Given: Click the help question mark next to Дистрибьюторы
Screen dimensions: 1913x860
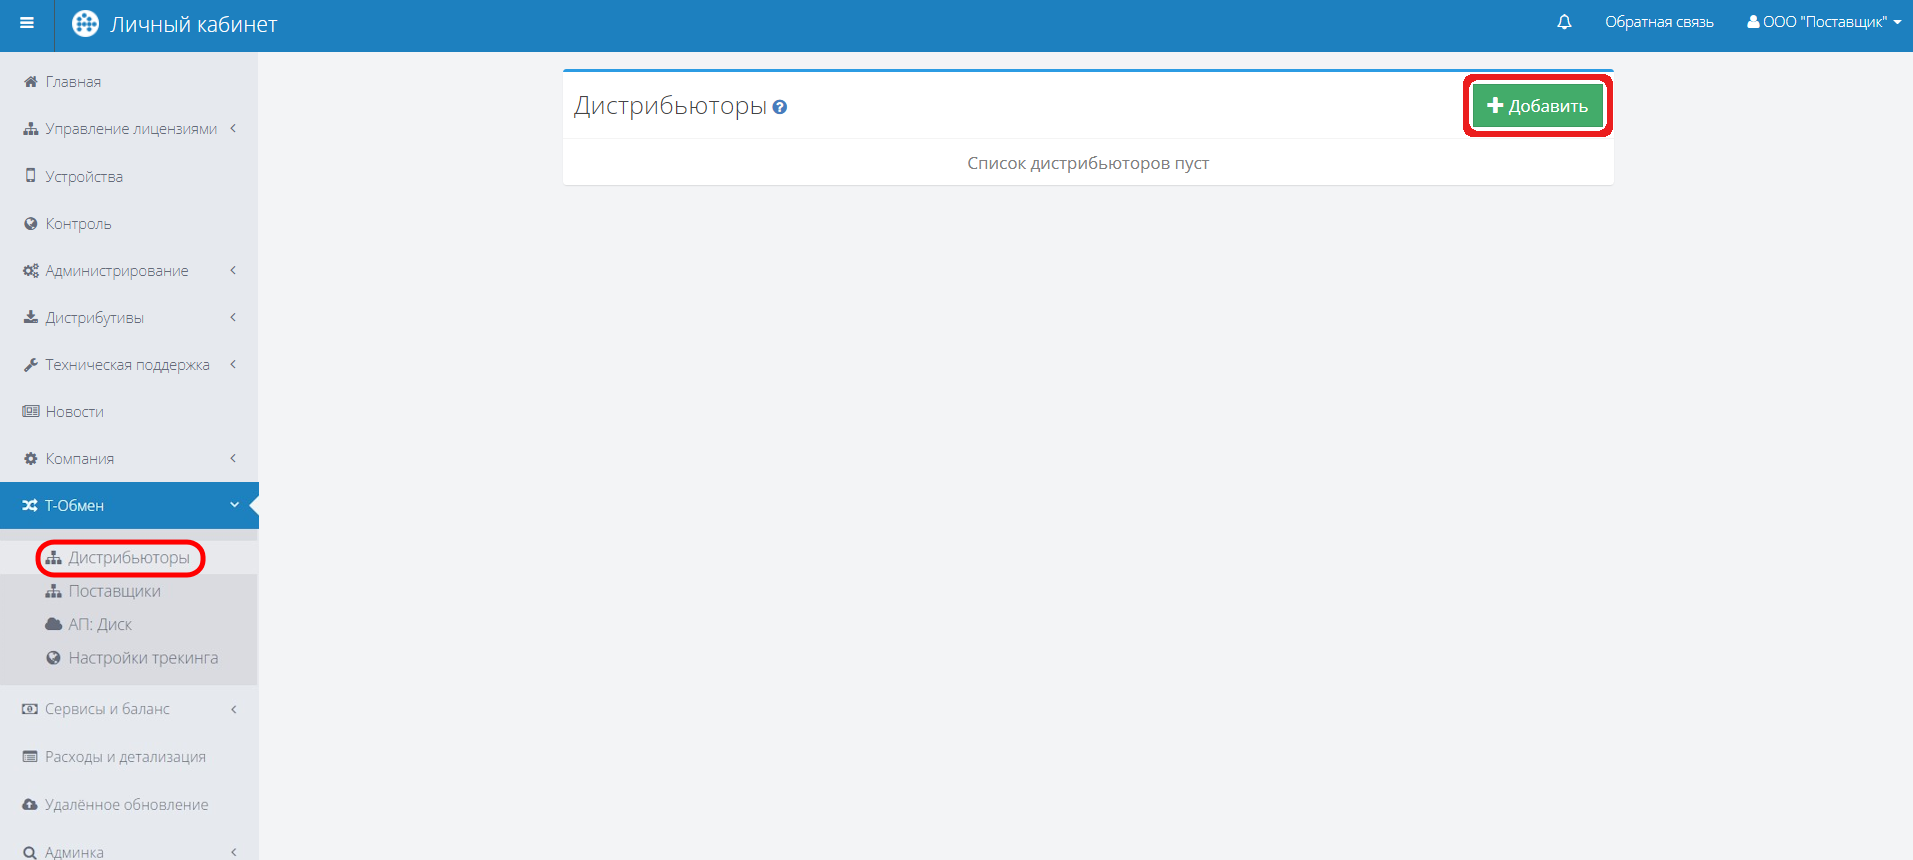Looking at the screenshot, I should click(x=780, y=107).
